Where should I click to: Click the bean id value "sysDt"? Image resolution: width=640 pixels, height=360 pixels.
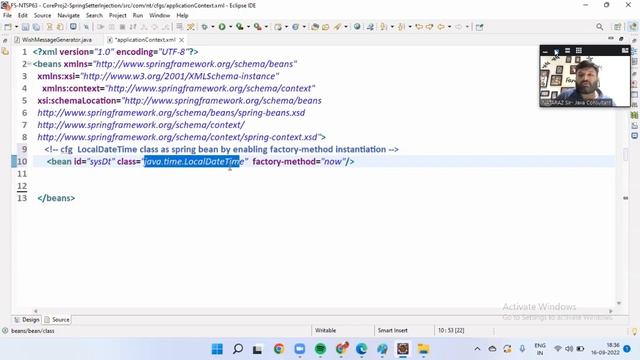(100, 162)
